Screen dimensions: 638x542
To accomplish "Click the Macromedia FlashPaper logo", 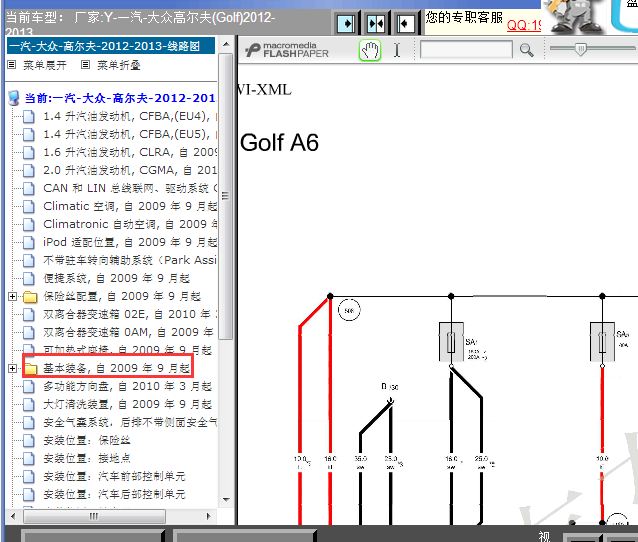I will [286, 50].
